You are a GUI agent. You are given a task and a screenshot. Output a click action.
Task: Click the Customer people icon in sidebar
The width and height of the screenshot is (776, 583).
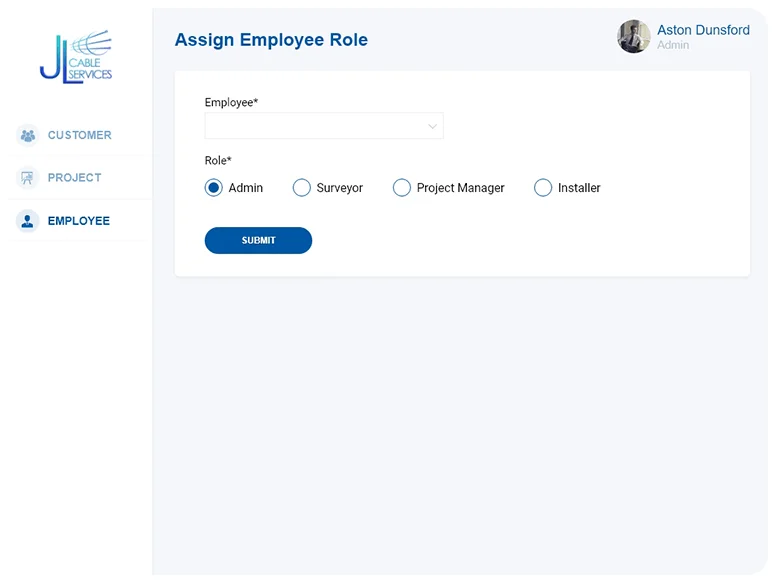28,135
